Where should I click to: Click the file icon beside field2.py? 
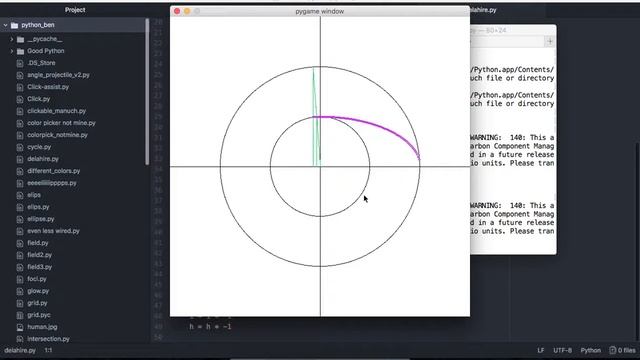20,255
